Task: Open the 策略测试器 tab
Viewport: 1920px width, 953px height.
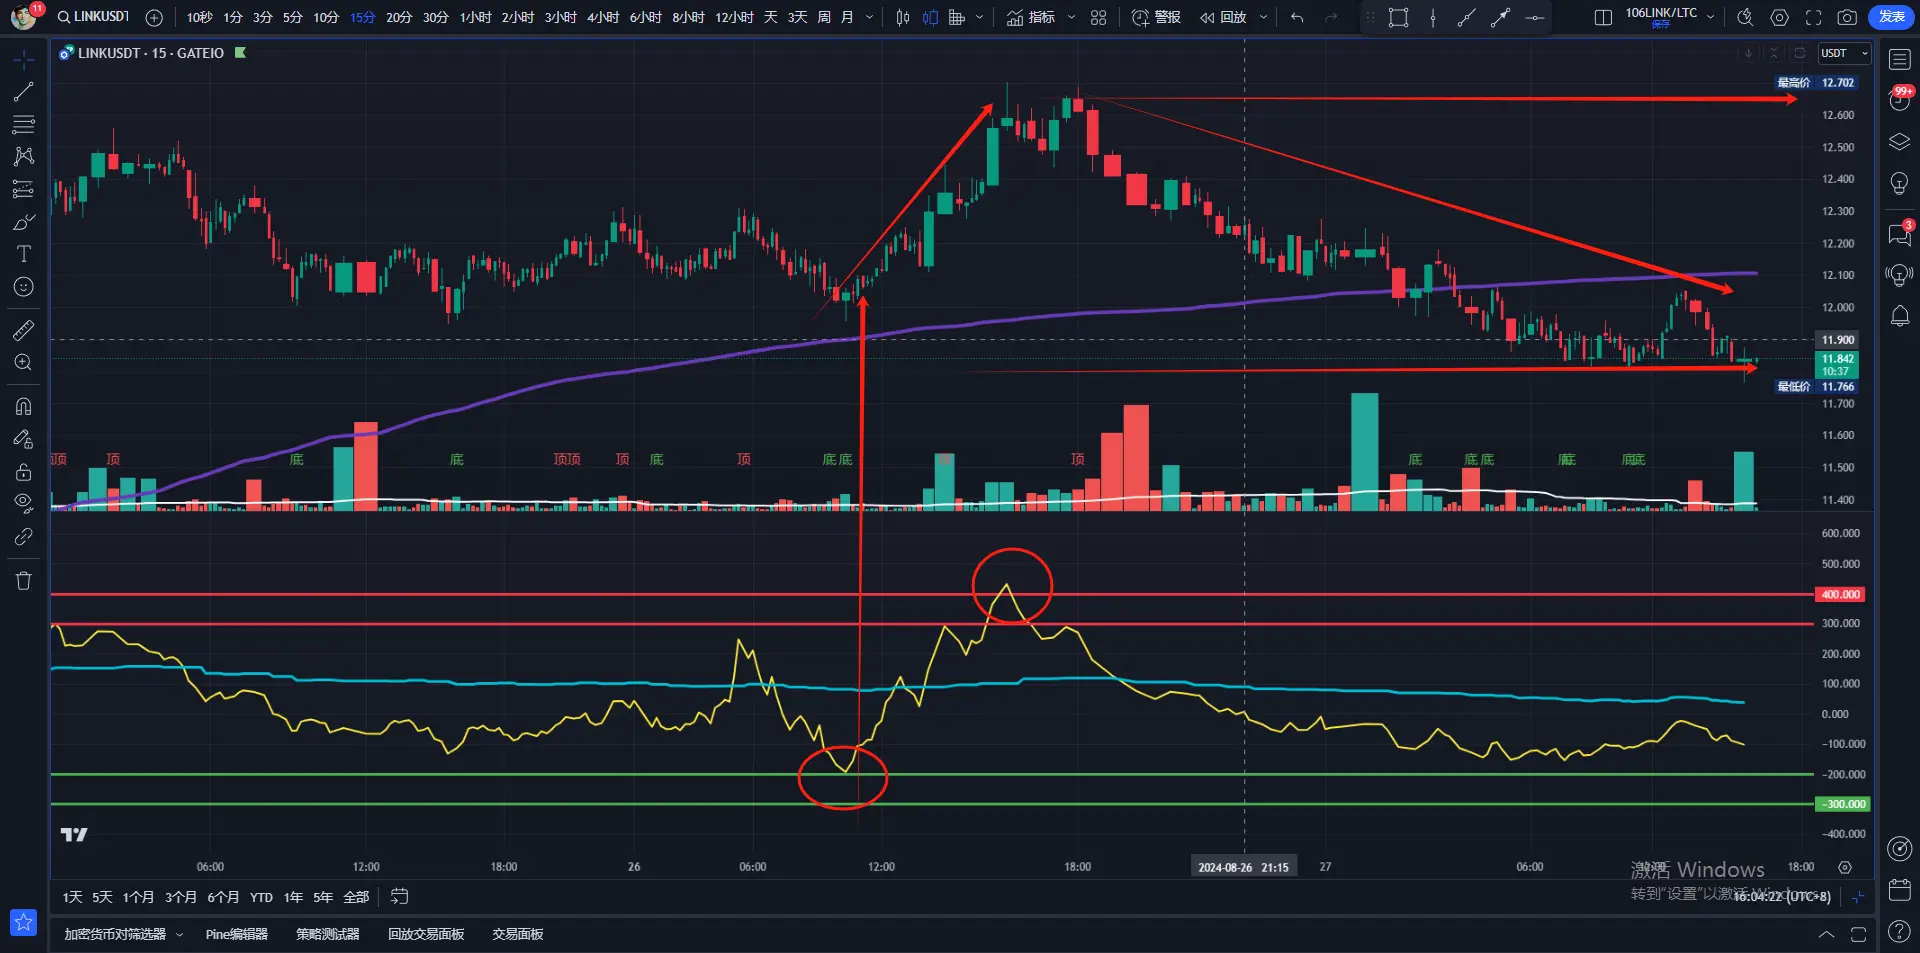Action: click(327, 934)
